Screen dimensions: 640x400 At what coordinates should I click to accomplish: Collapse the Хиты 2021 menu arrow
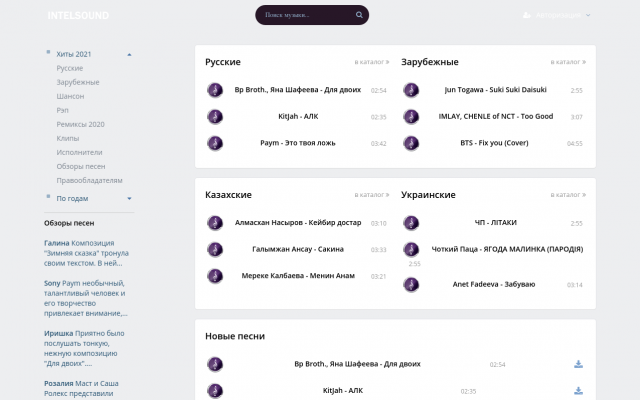coord(129,54)
